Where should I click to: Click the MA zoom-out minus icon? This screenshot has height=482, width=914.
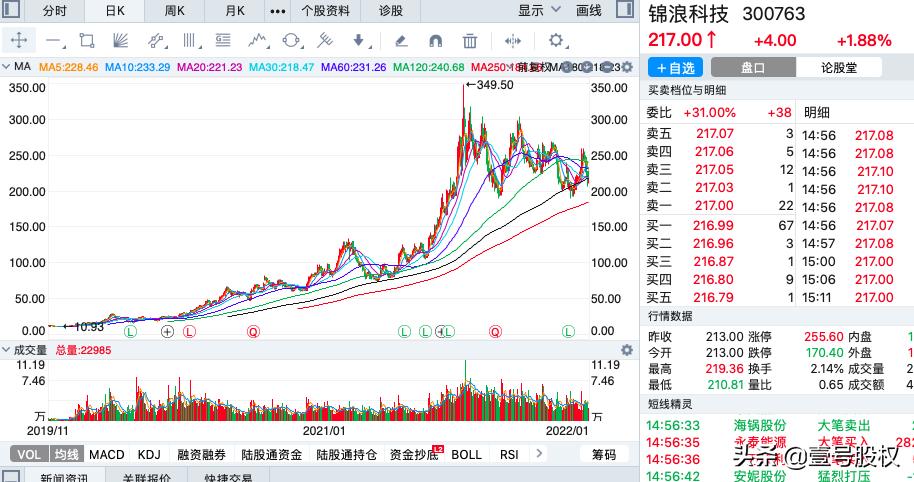607,67
